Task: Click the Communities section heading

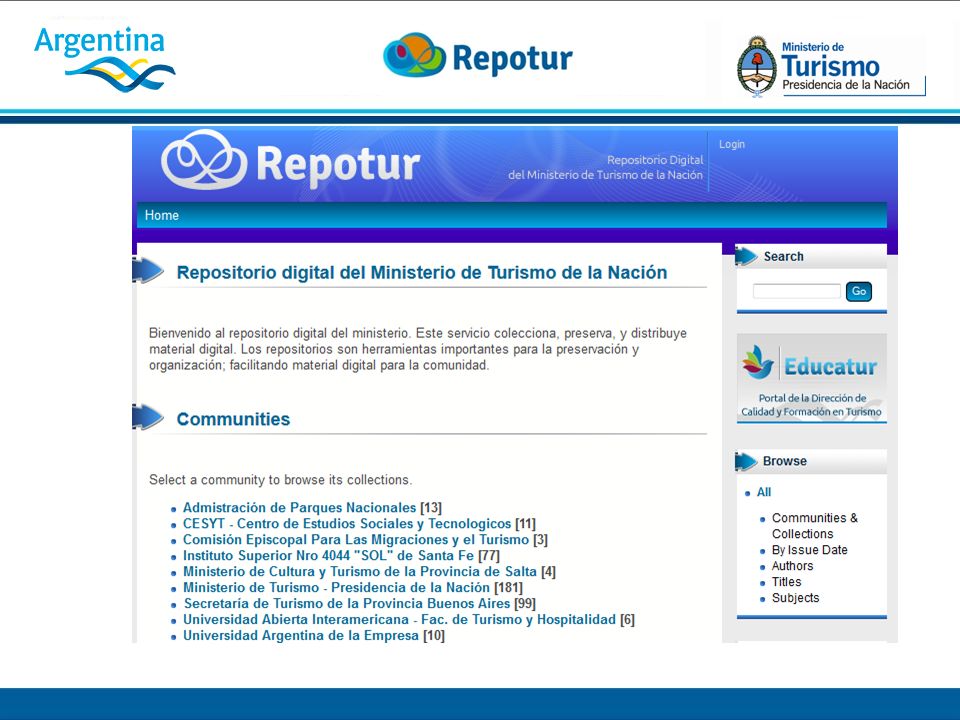Action: click(x=233, y=419)
